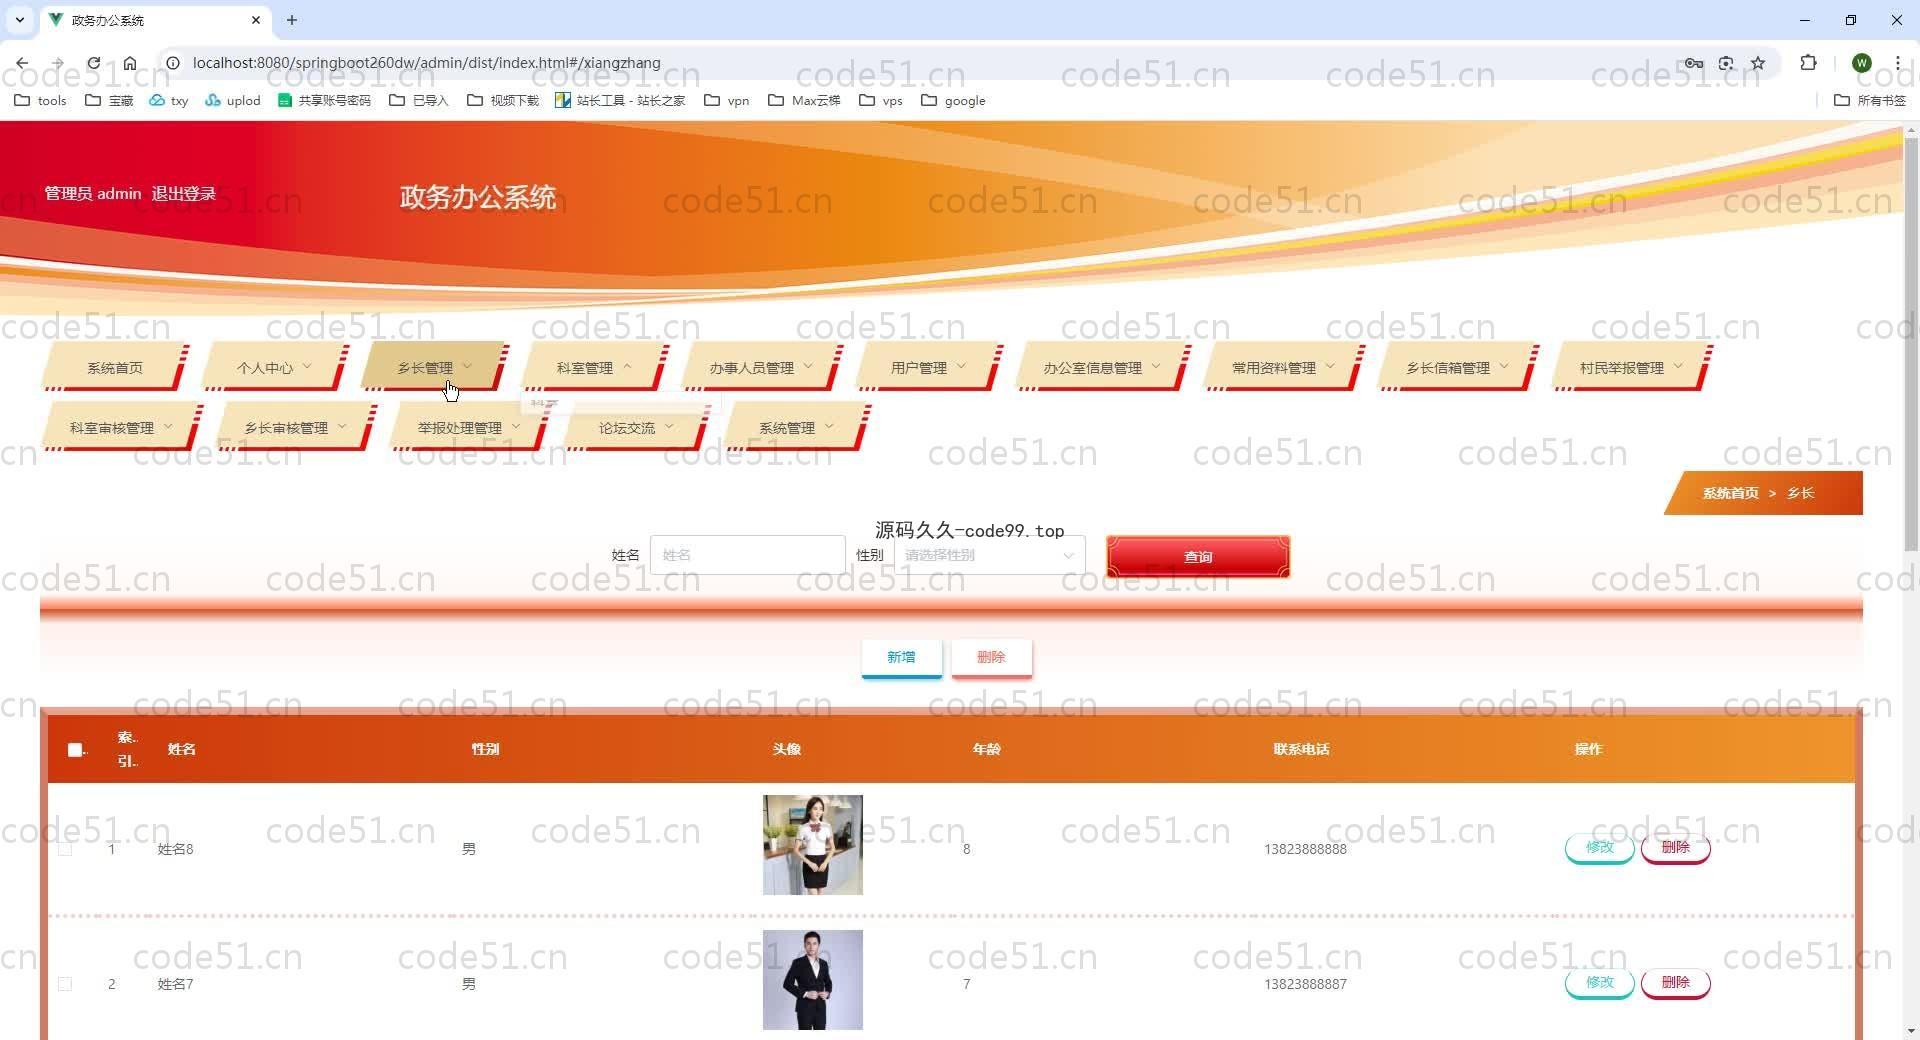The width and height of the screenshot is (1920, 1040).
Task: Check the checkbox for row 姓名8
Action: tap(65, 849)
